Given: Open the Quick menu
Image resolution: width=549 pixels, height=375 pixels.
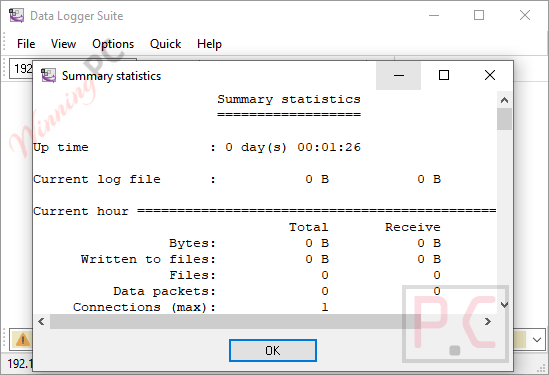Looking at the screenshot, I should (x=165, y=44).
